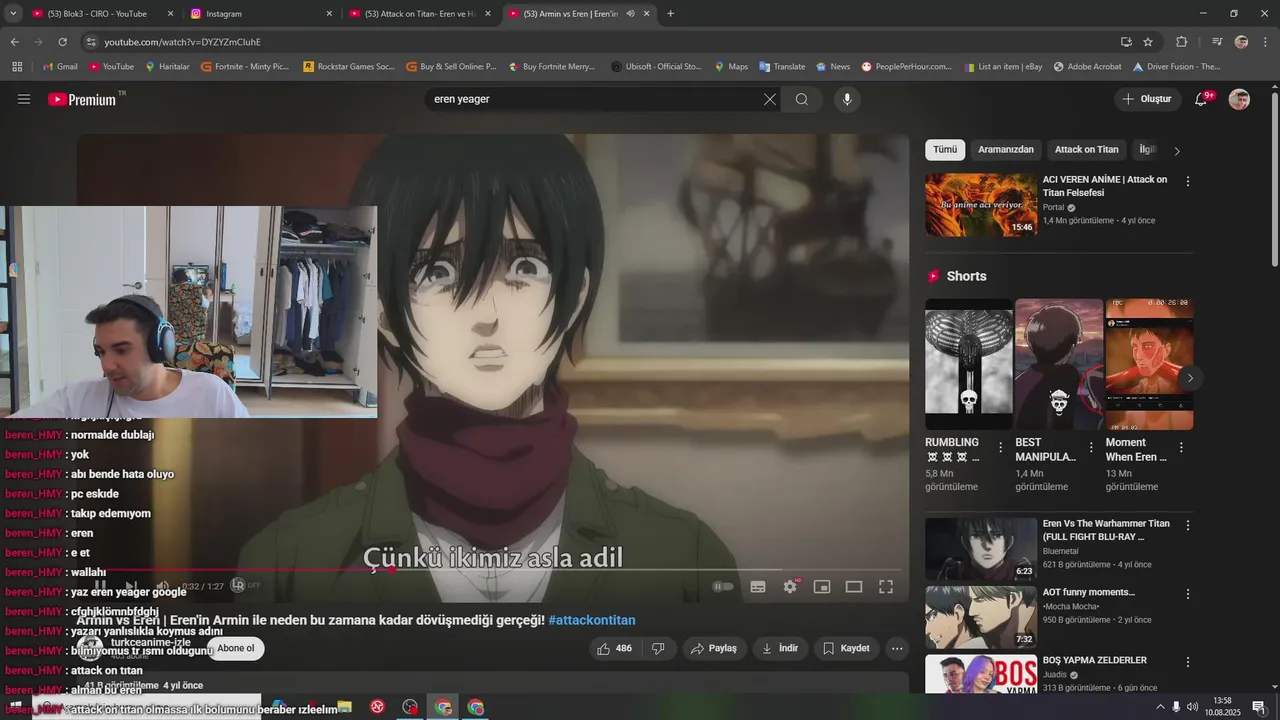Screen dimensions: 1280x720
Task: Download the video with İndir
Action: pos(780,648)
